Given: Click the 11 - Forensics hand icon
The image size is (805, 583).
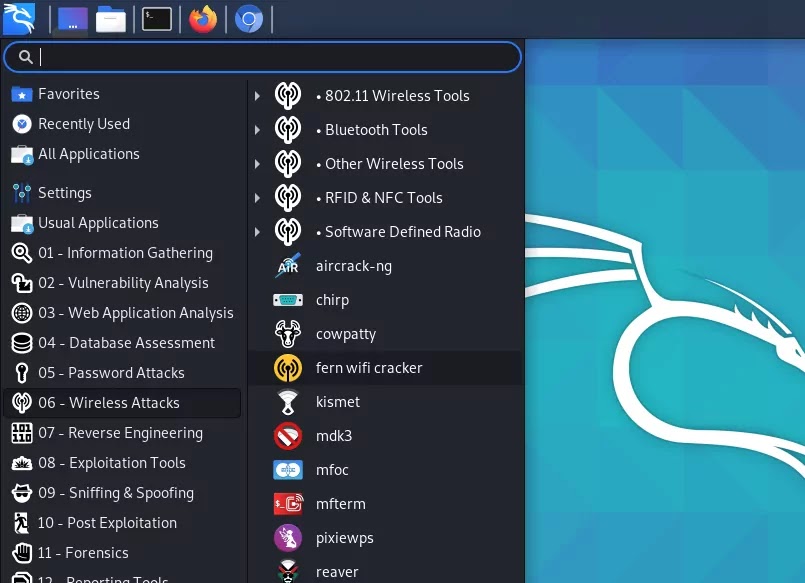Looking at the screenshot, I should tap(22, 553).
